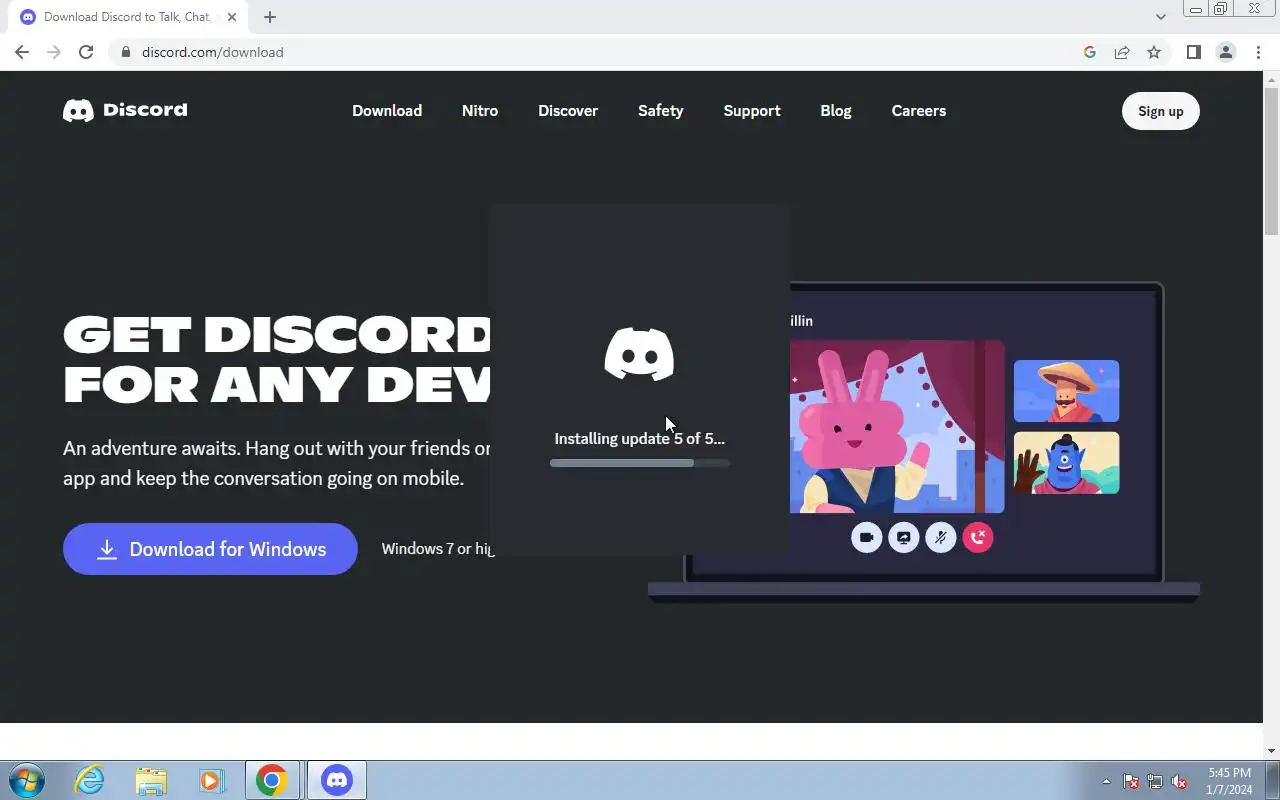
Task: Open the Safety nav item
Action: coord(661,111)
